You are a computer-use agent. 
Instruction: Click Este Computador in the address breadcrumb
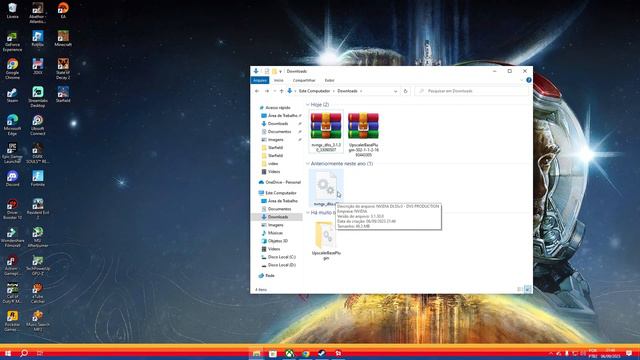(x=314, y=91)
